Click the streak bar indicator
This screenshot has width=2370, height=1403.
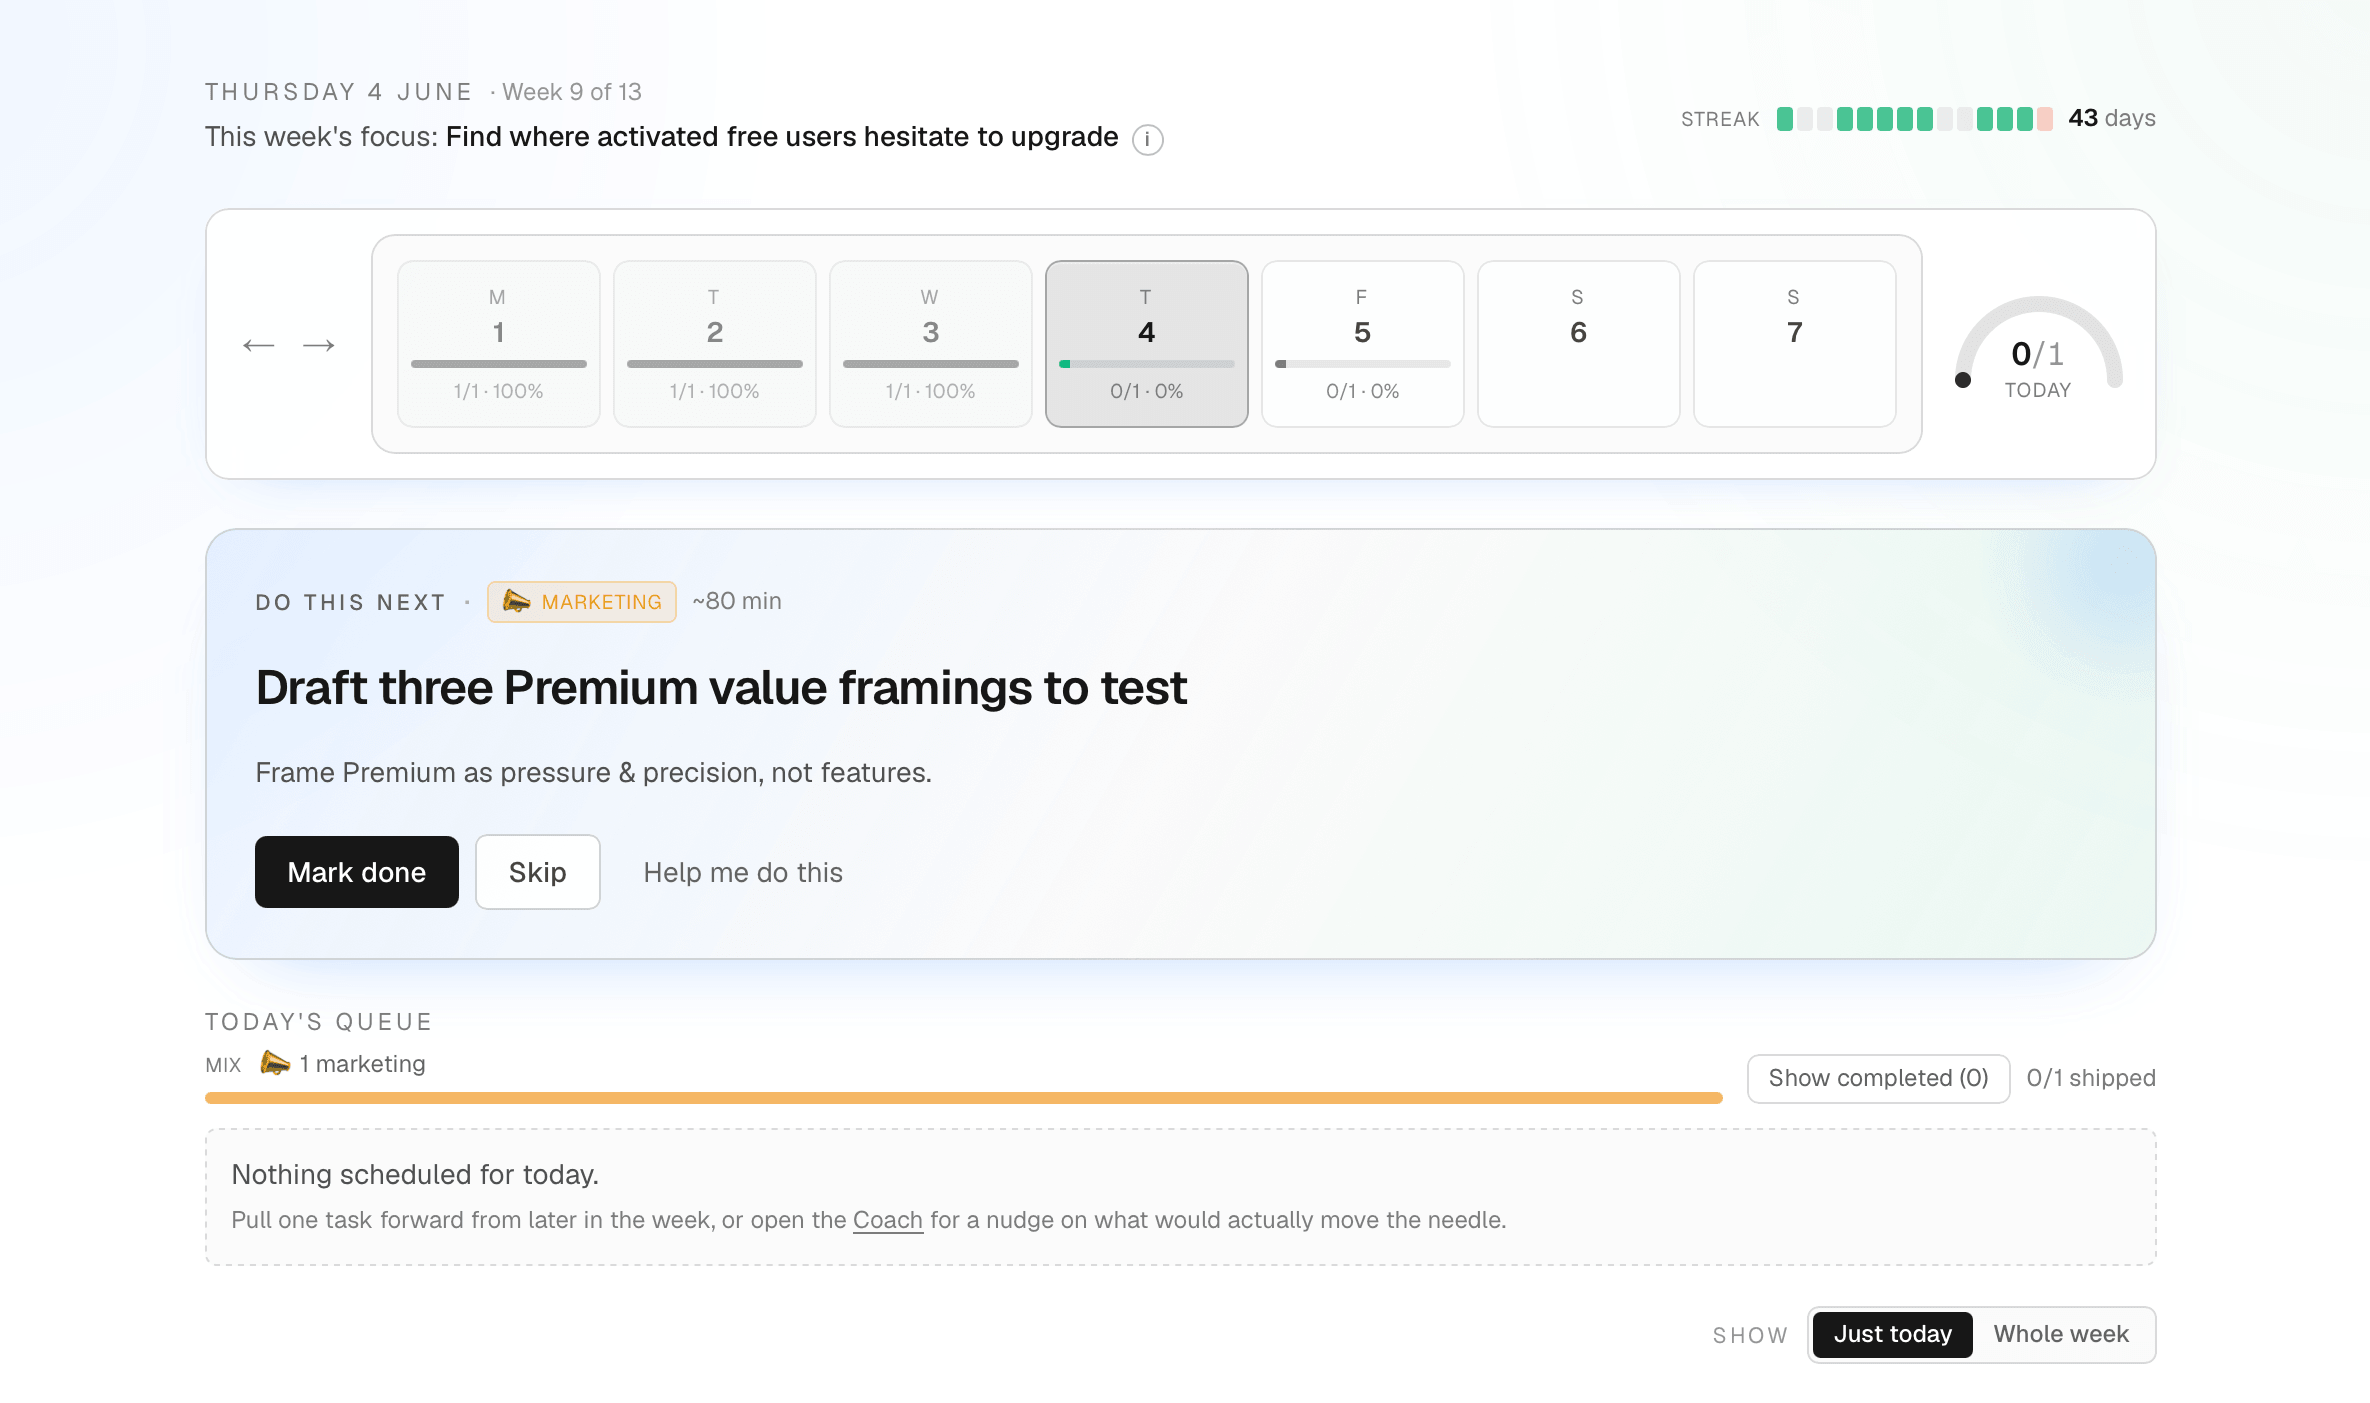(x=1914, y=119)
